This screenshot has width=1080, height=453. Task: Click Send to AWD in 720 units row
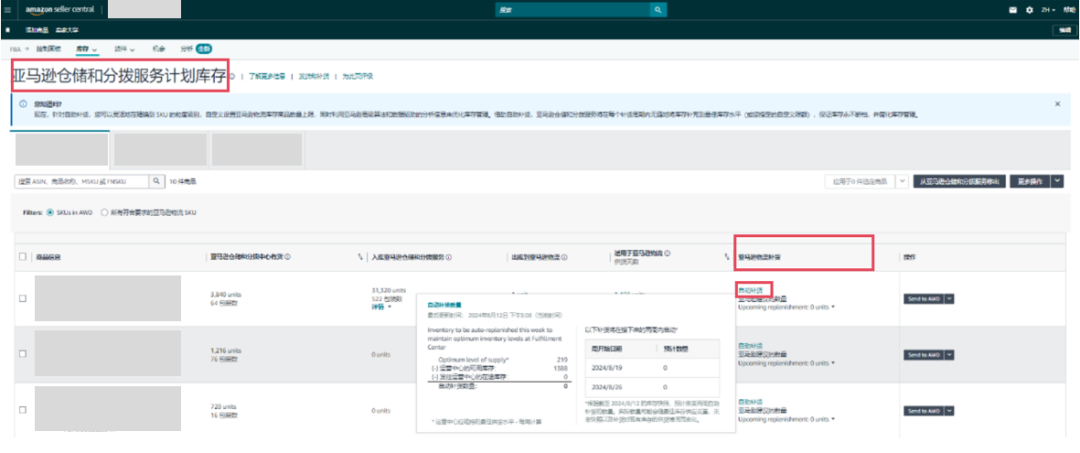(924, 411)
